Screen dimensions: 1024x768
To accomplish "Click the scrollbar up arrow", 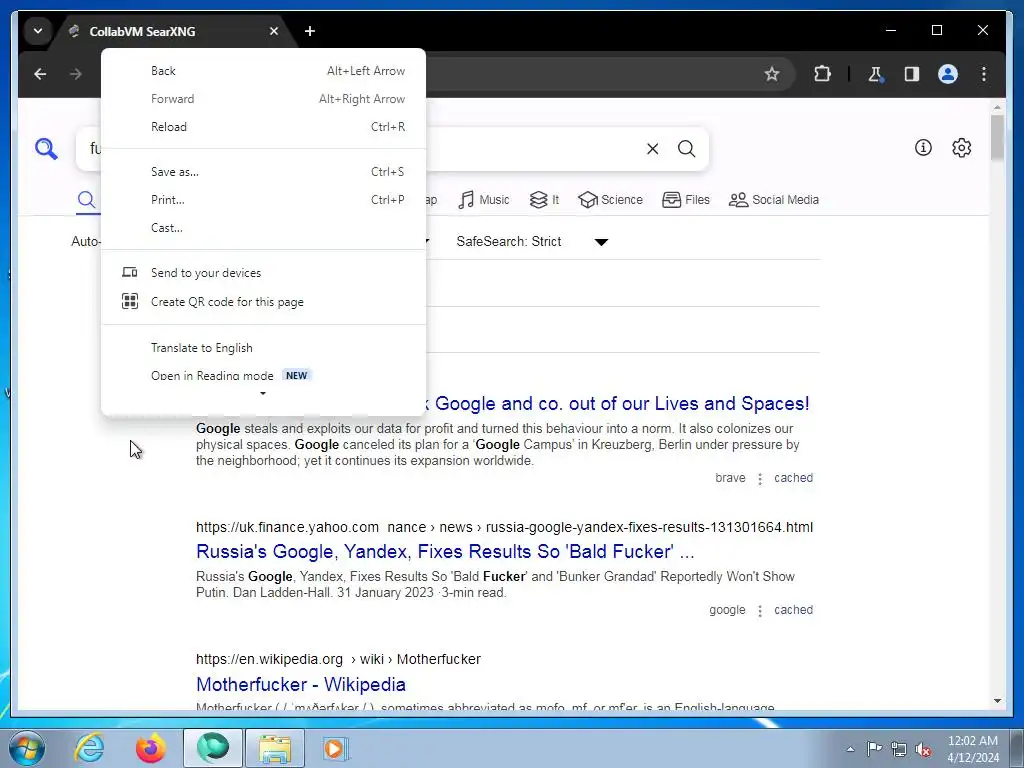I will (997, 106).
